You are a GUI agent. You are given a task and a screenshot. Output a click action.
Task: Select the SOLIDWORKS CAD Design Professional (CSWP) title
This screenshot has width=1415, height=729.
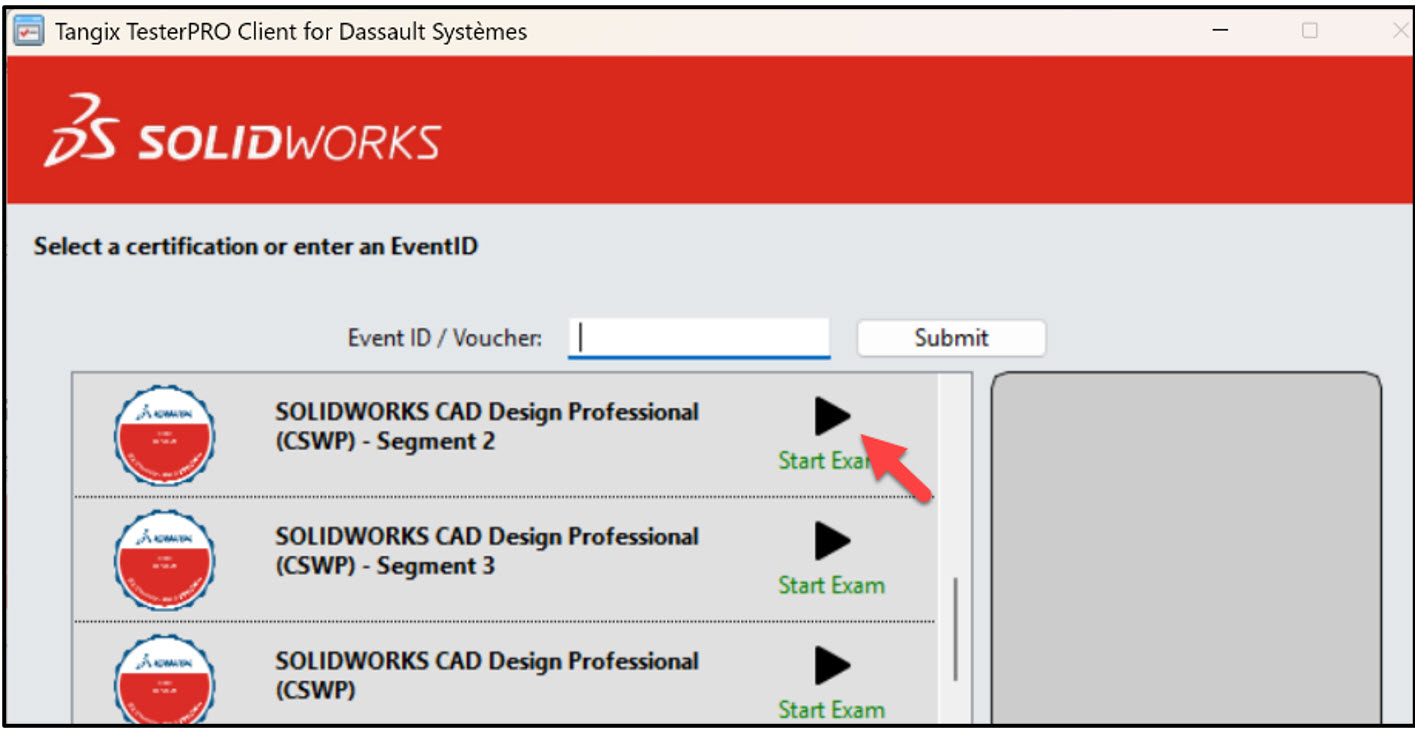point(487,675)
